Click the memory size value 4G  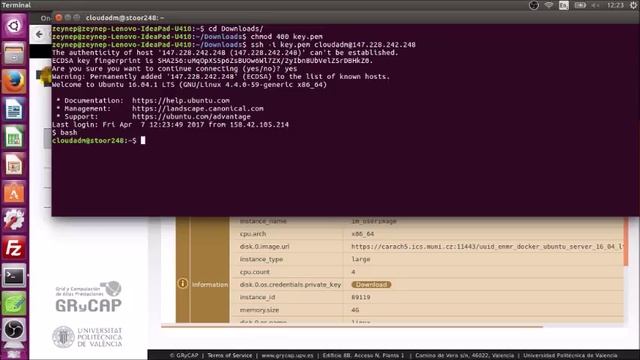355,310
